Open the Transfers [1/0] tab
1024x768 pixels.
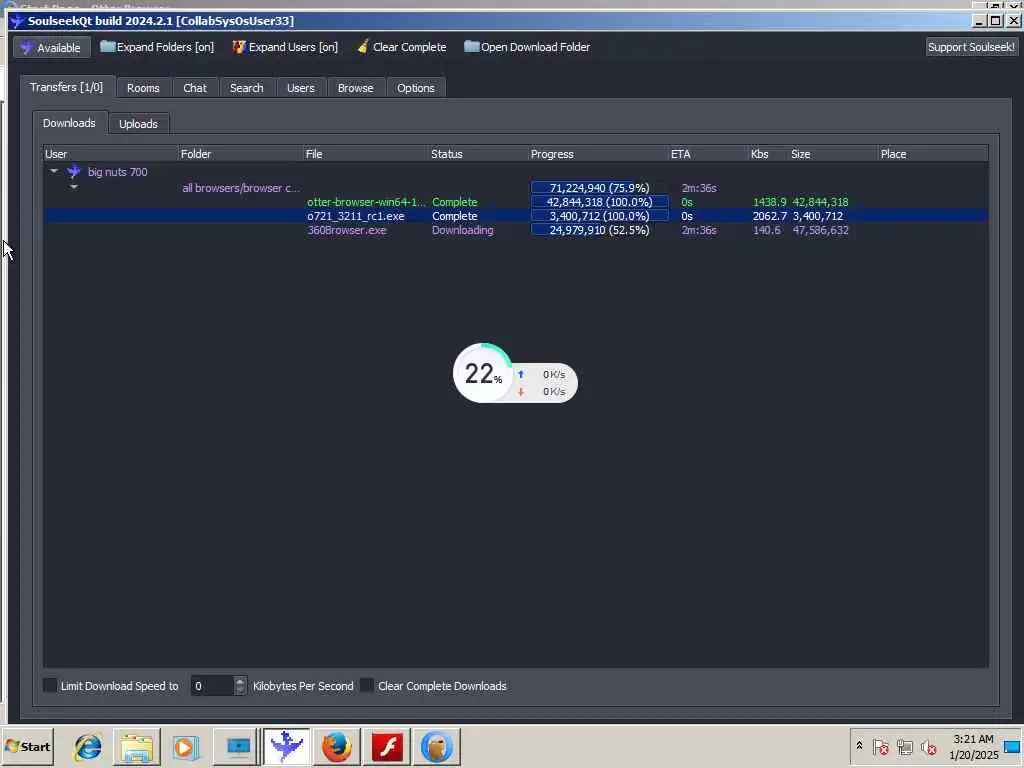pyautogui.click(x=67, y=87)
